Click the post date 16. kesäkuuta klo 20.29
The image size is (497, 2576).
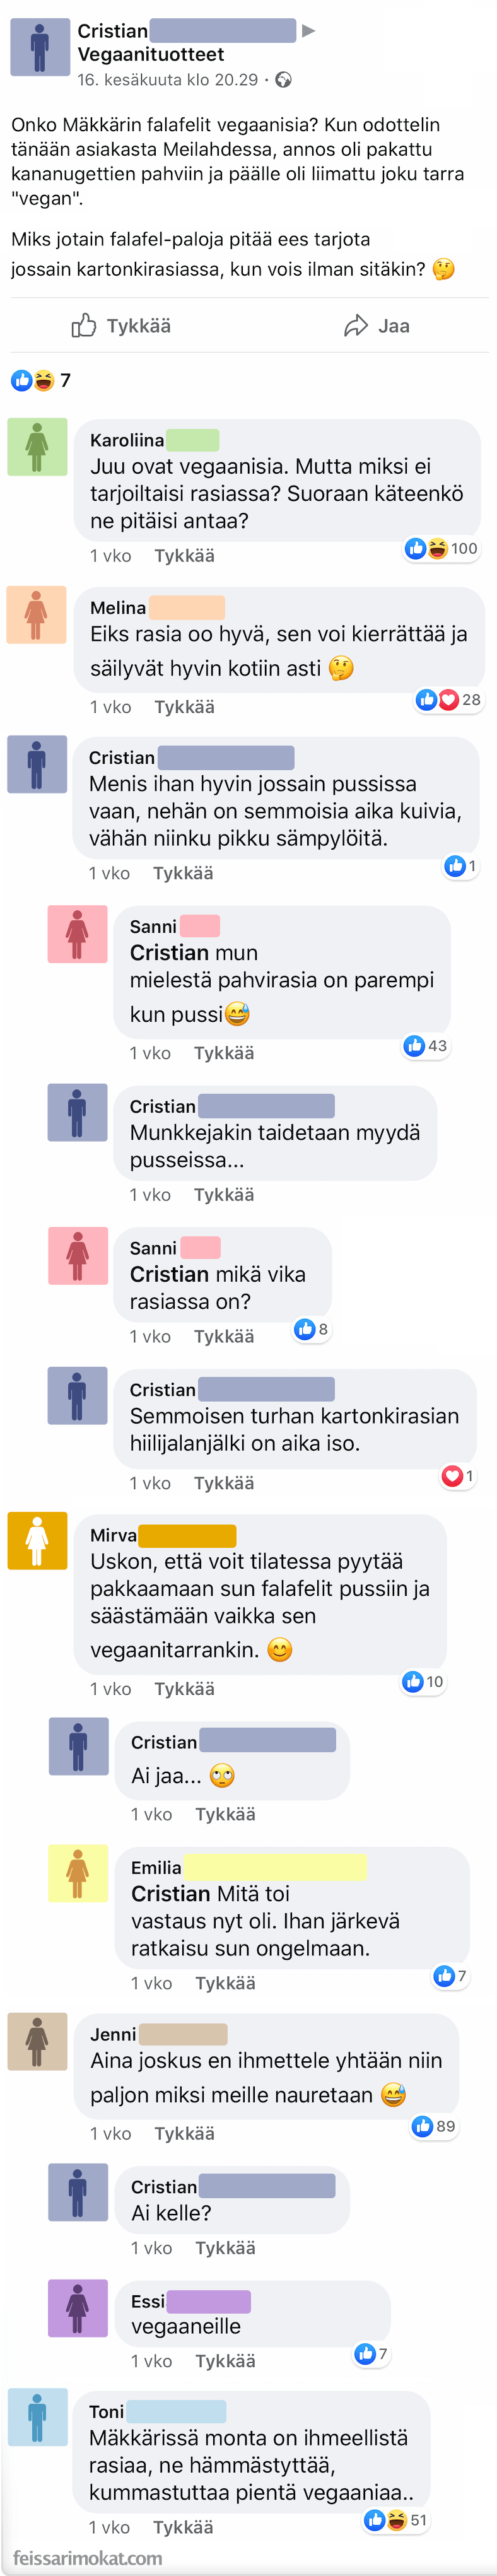click(x=168, y=80)
